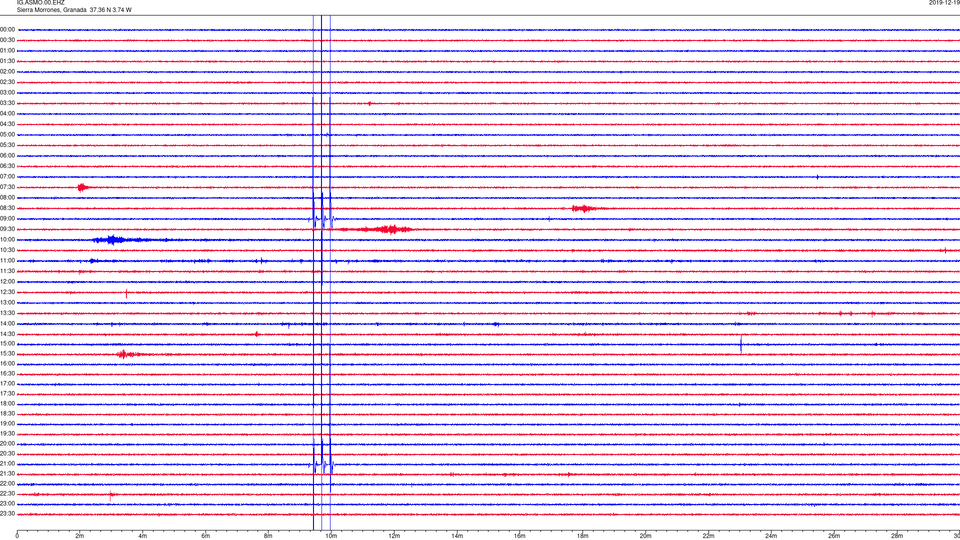Select the 18:30 trace time label

8,414
